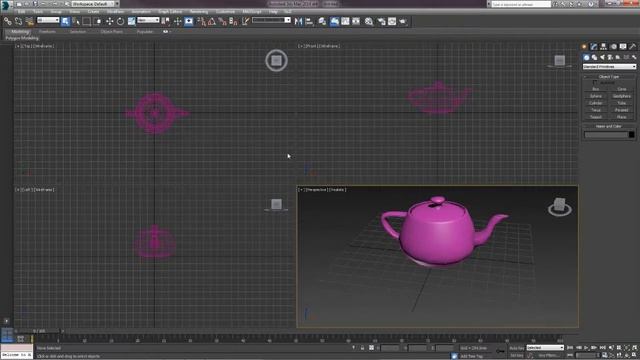Toggle Keyboard Shortcut Override
The image size is (640, 360).
pyautogui.click(x=189, y=21)
